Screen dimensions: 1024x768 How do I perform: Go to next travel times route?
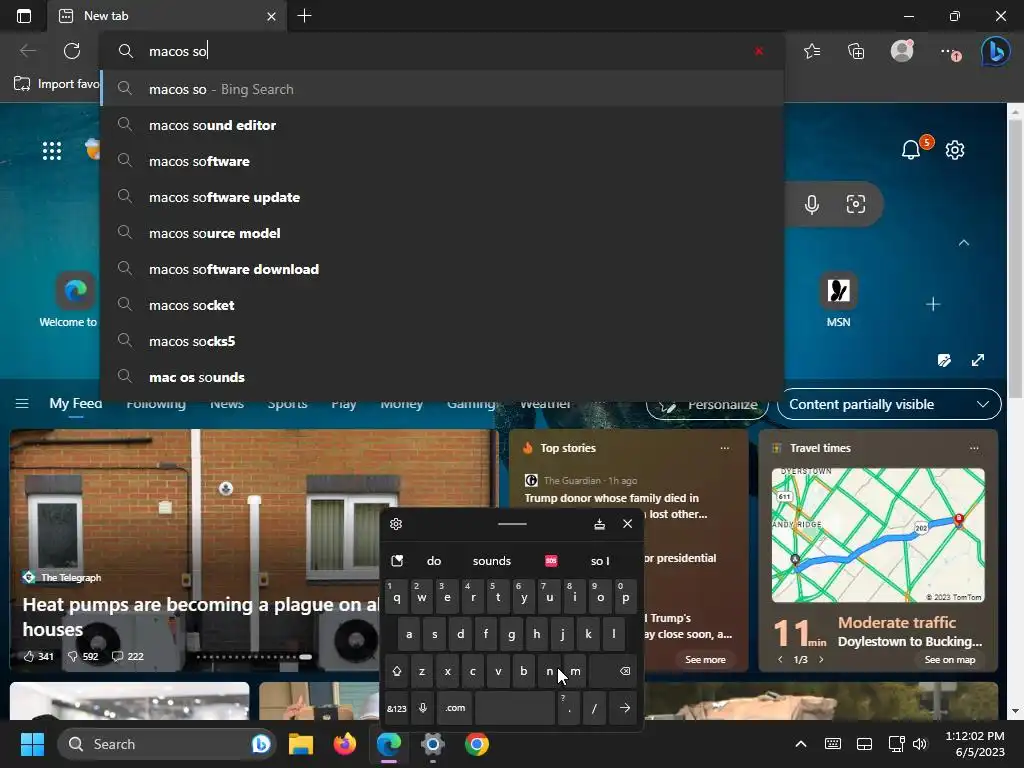tap(821, 660)
